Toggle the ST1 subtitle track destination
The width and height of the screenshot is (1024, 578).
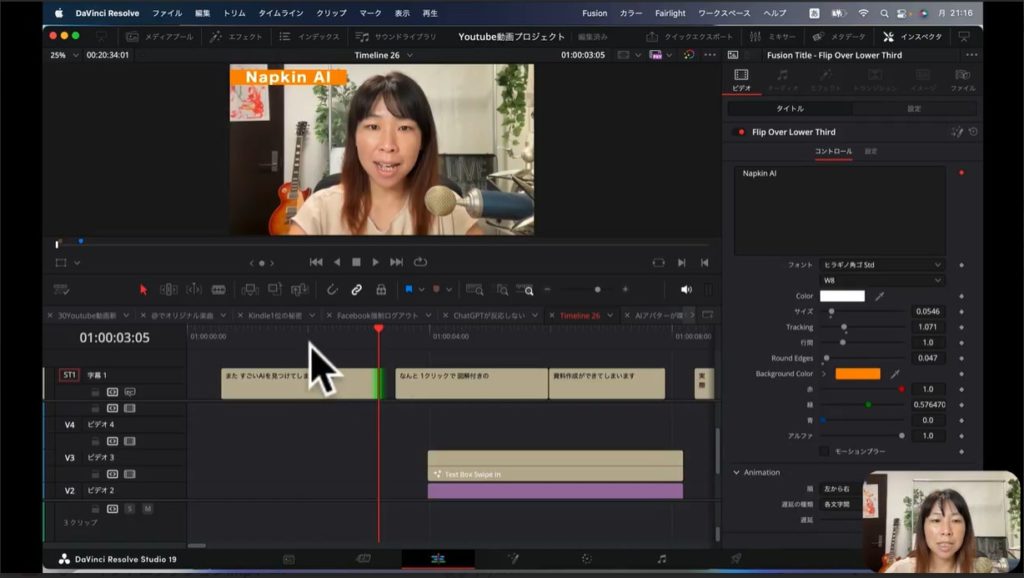tap(69, 375)
